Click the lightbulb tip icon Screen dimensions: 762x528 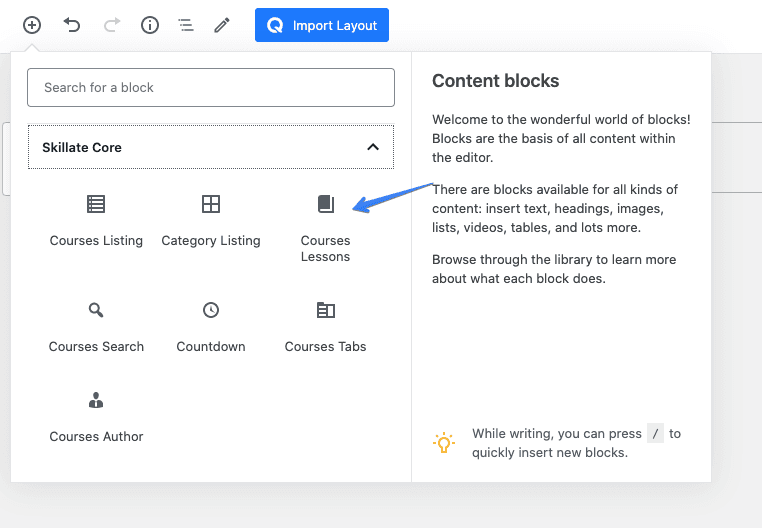(x=444, y=442)
